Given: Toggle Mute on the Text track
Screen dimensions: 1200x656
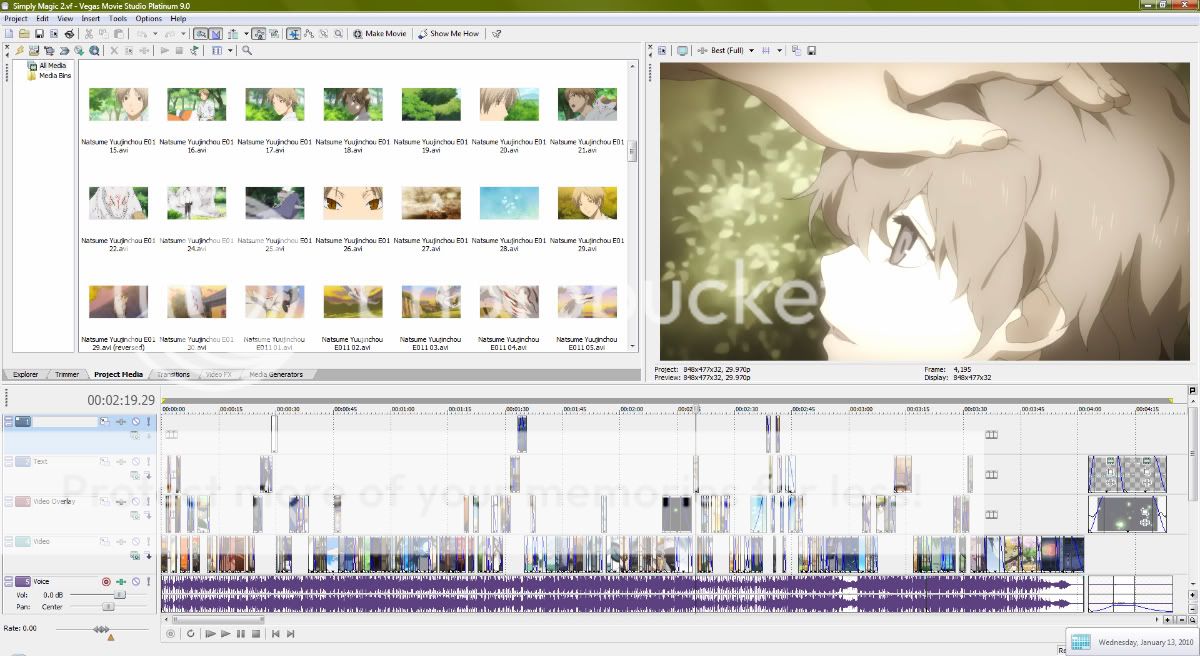Looking at the screenshot, I should pyautogui.click(x=136, y=462).
